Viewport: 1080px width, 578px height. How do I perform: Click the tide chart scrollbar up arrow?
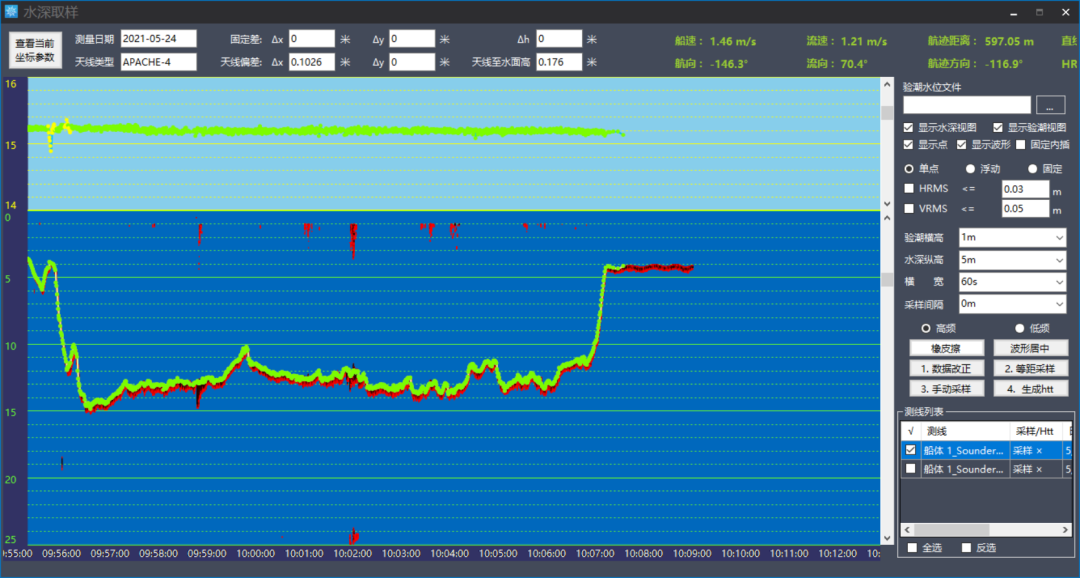point(886,85)
